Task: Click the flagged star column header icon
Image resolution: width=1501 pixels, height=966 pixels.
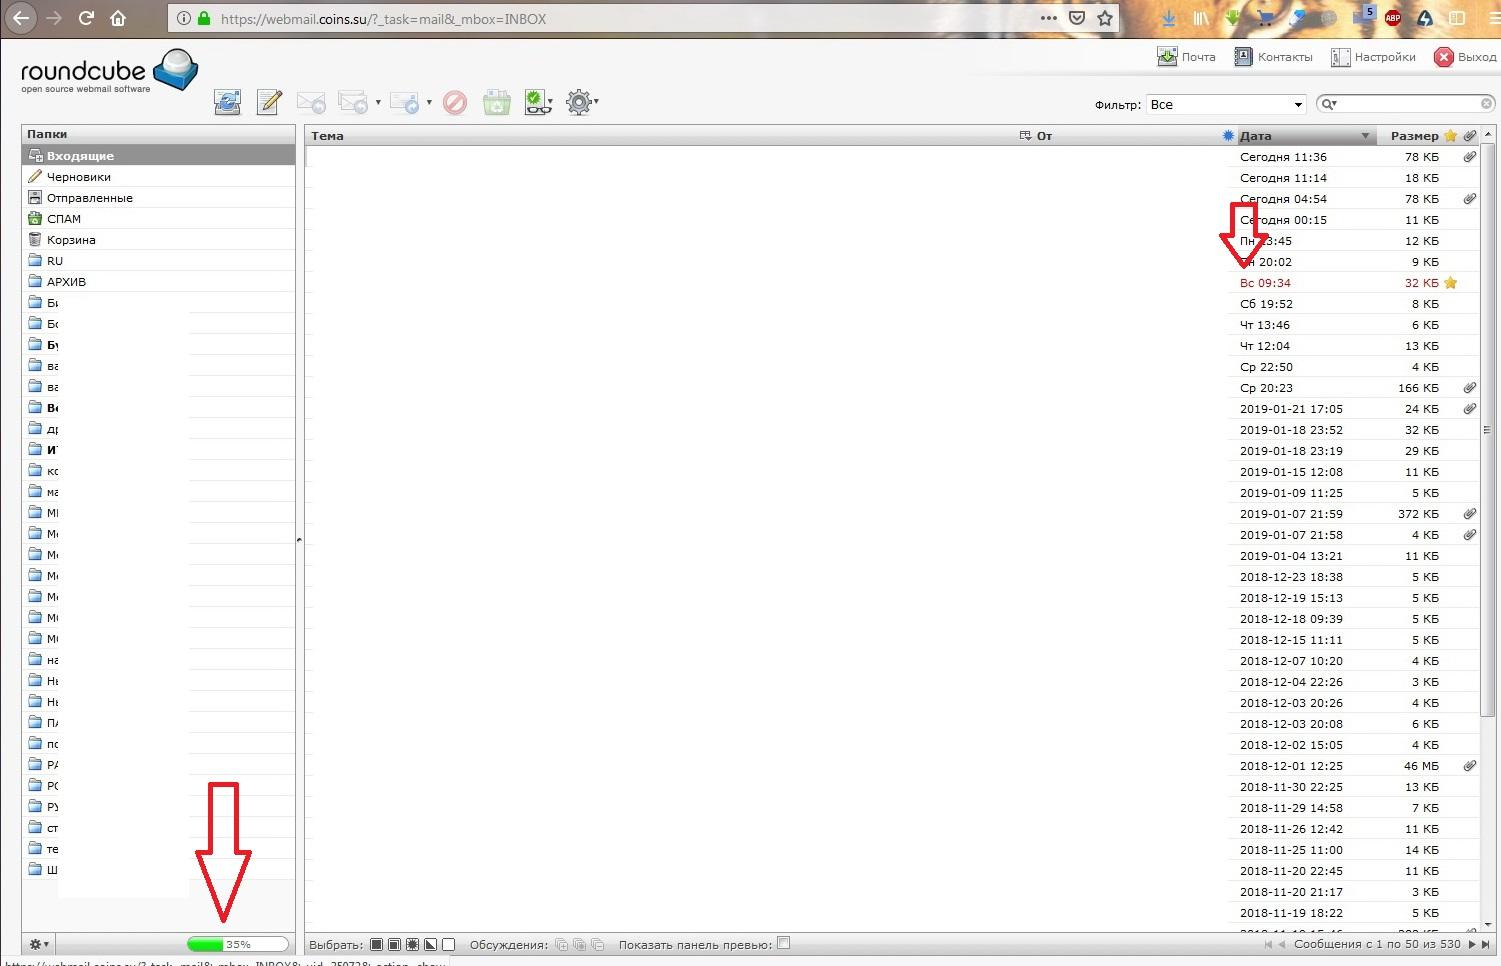Action: coord(1451,136)
